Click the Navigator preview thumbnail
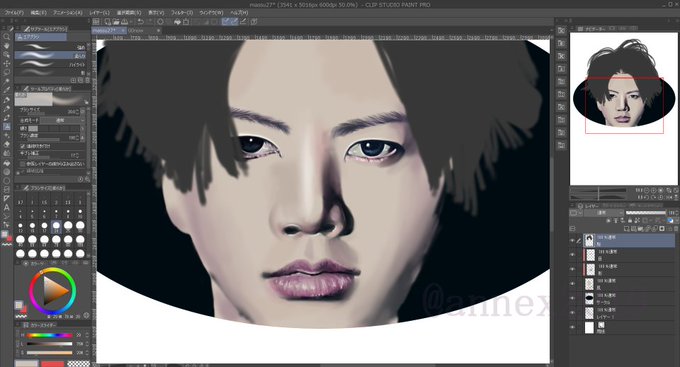The image size is (680, 367). tap(624, 108)
